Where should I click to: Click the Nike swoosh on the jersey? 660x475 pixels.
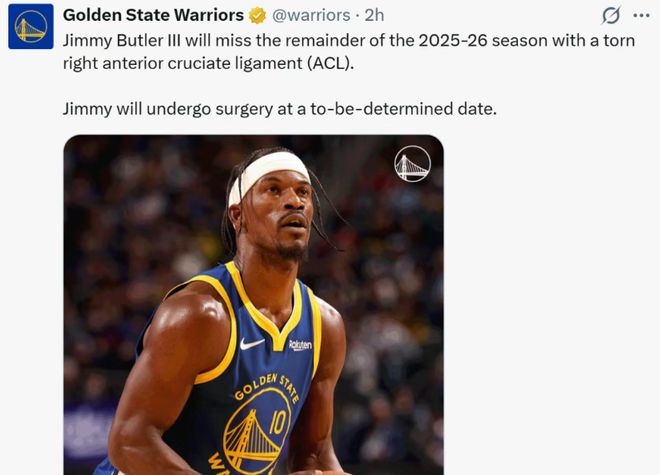[x=252, y=343]
